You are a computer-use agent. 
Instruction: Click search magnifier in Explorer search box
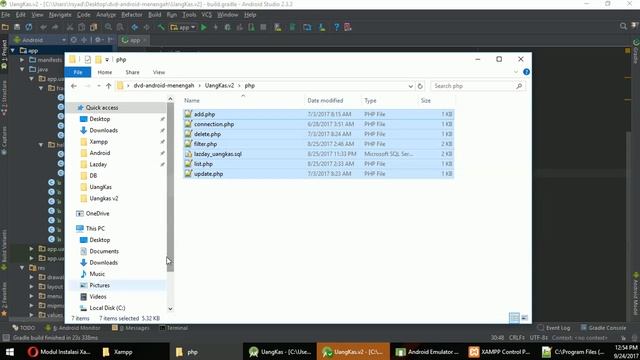[x=519, y=86]
